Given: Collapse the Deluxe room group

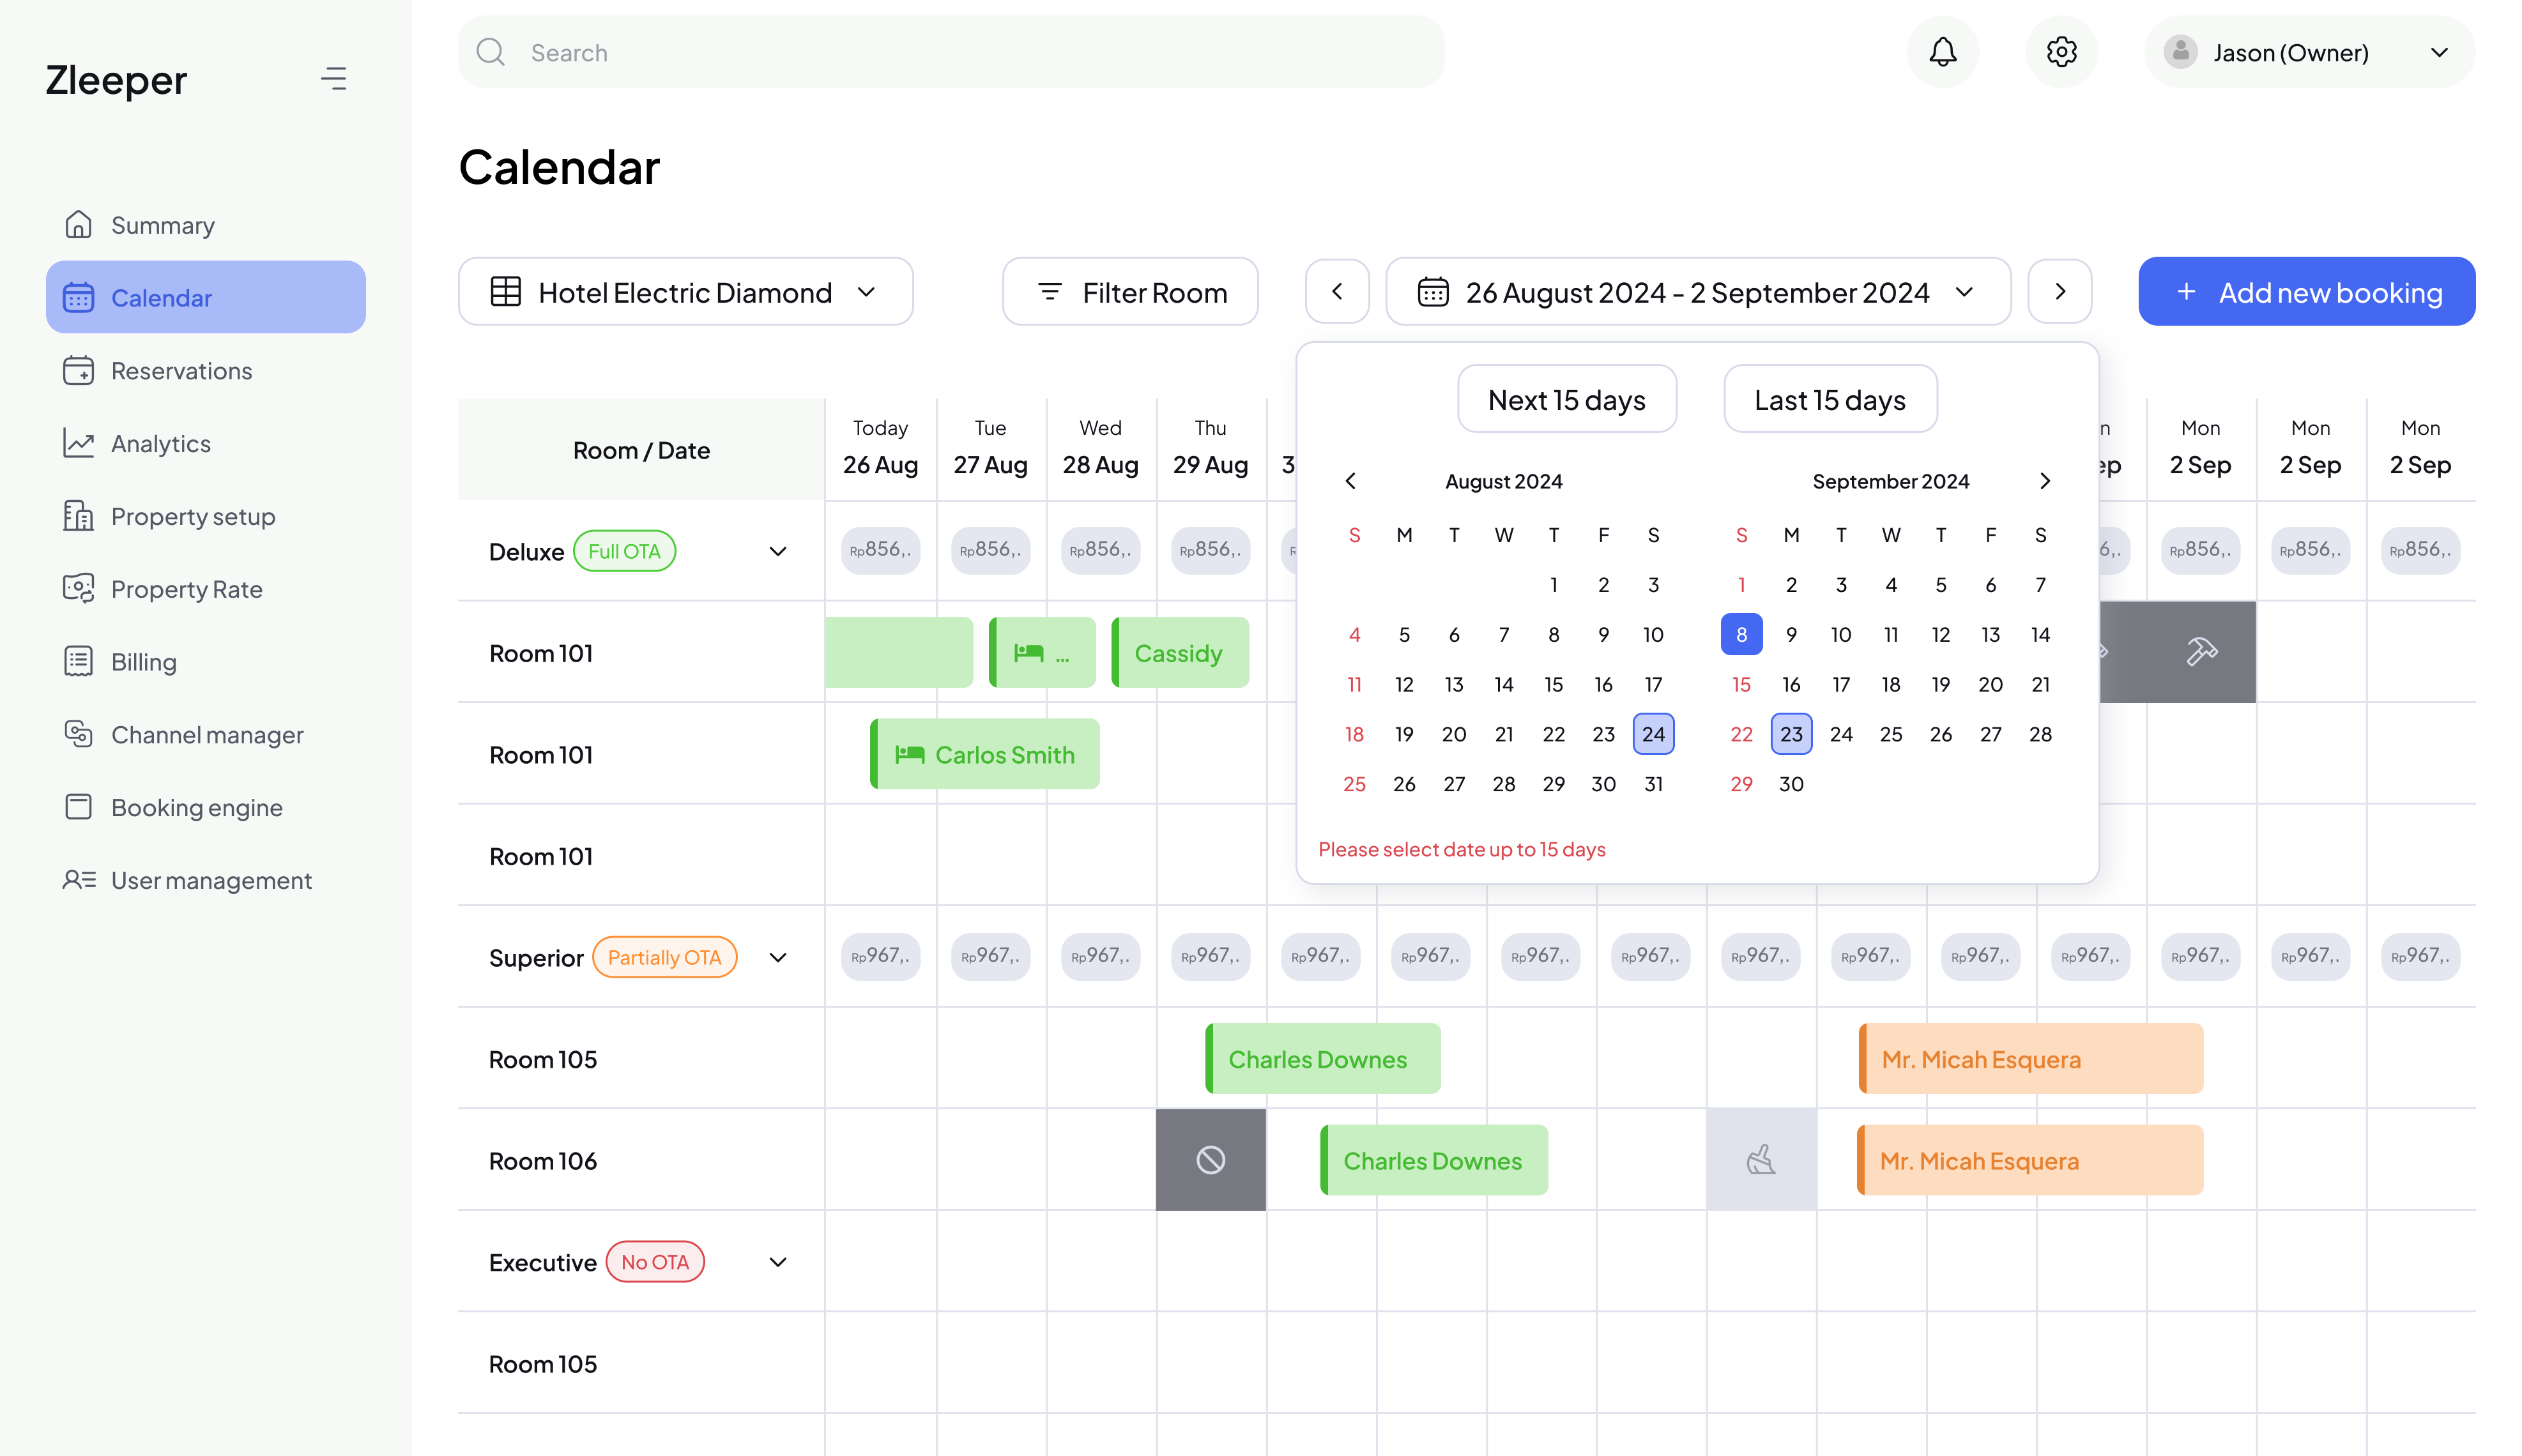Looking at the screenshot, I should tap(778, 552).
